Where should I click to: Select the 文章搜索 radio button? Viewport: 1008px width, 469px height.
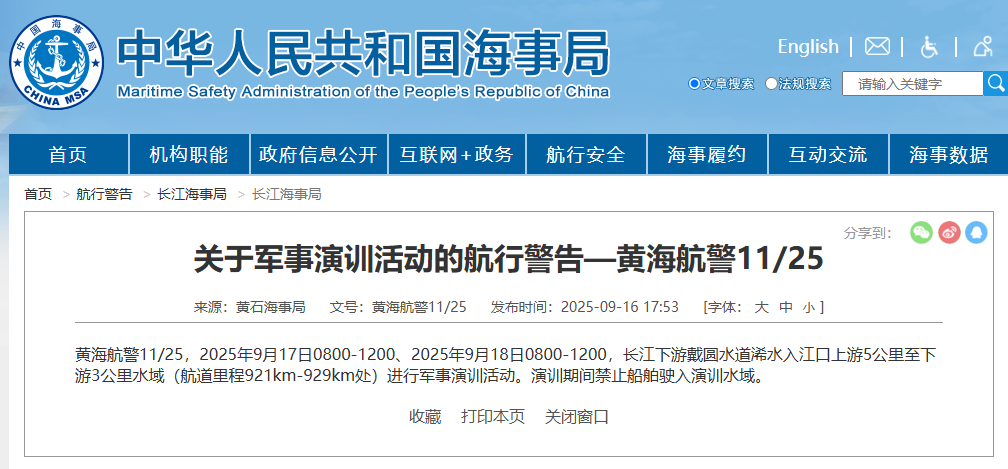click(695, 84)
